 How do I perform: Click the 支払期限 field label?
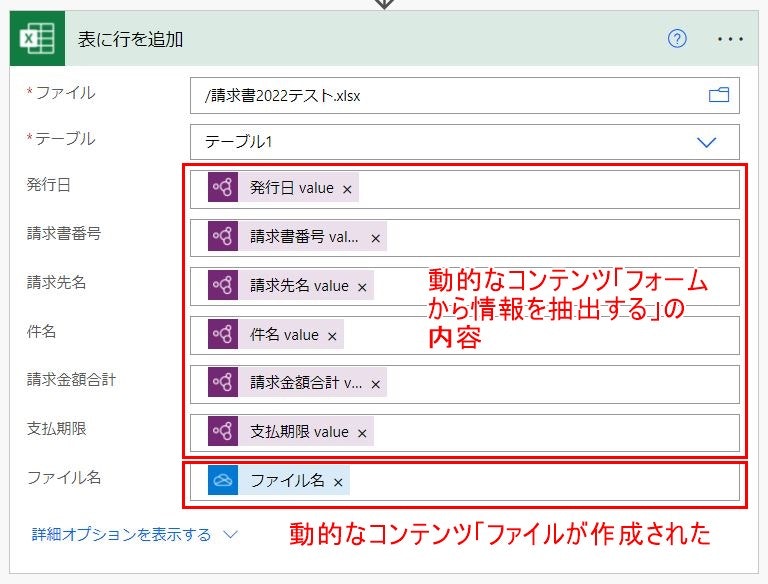pyautogui.click(x=56, y=428)
